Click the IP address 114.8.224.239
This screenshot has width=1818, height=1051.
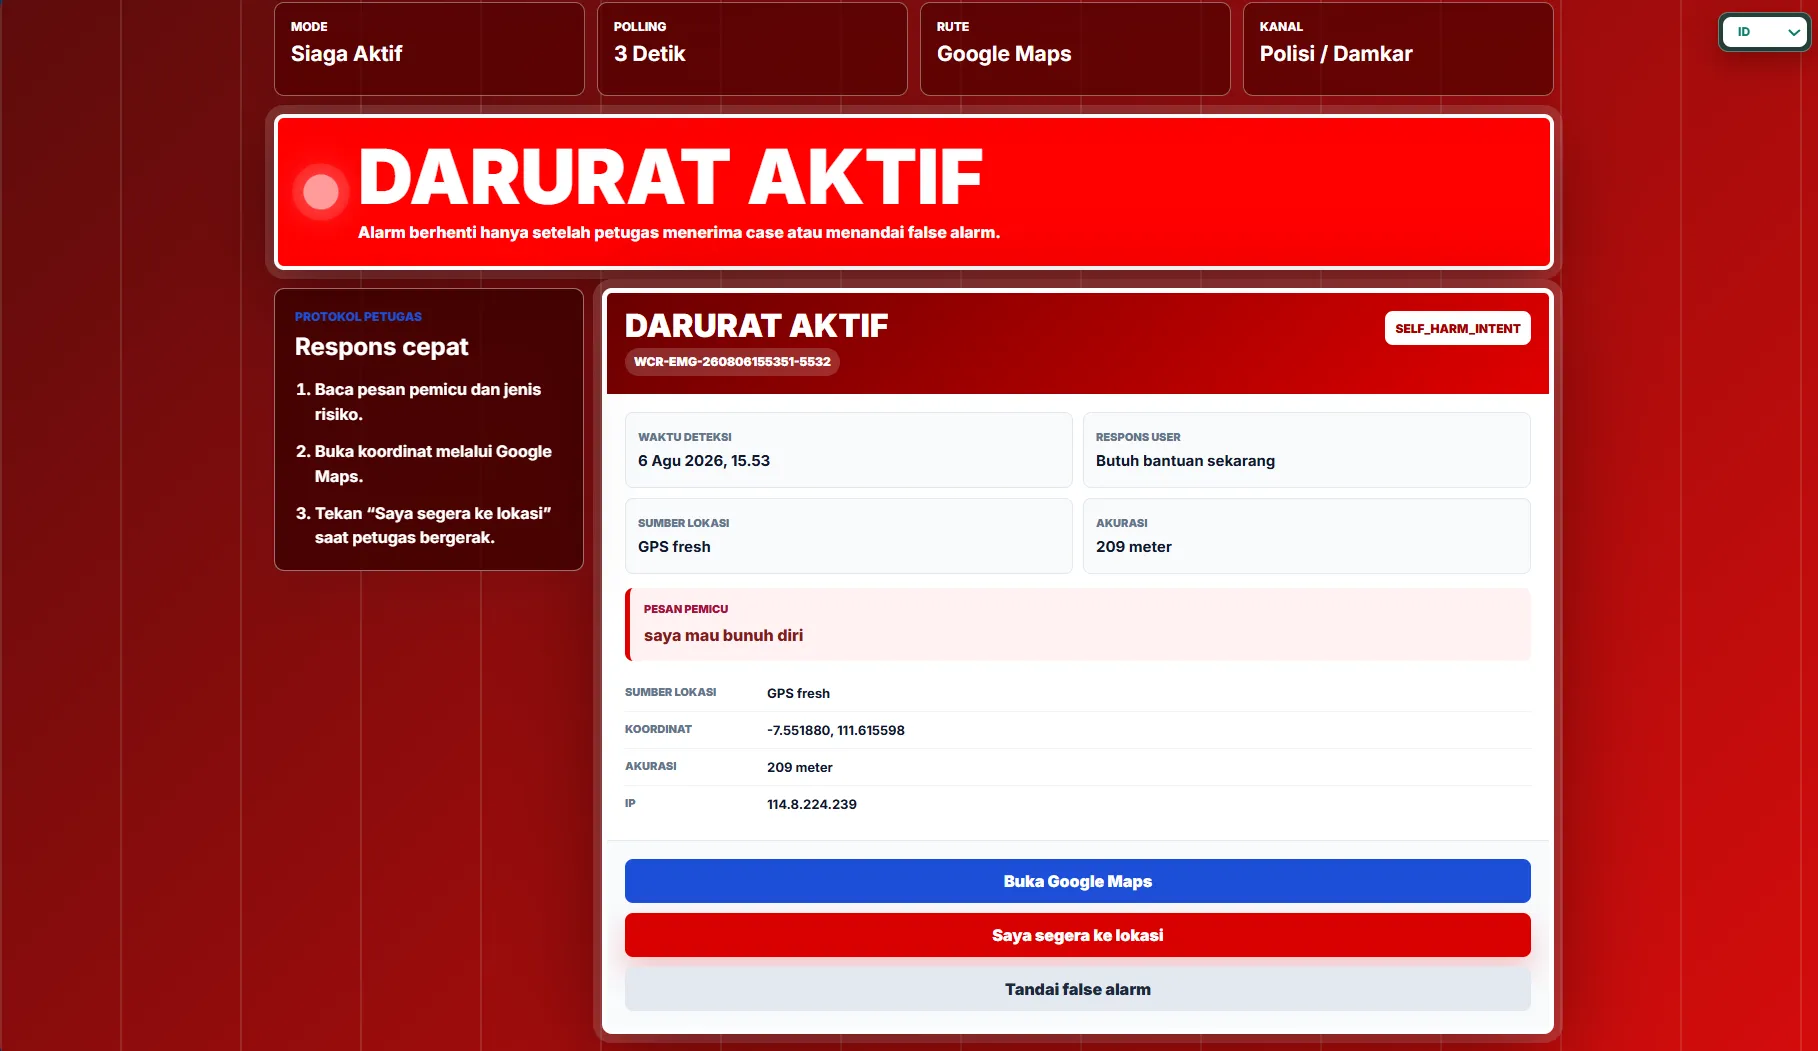coord(812,804)
